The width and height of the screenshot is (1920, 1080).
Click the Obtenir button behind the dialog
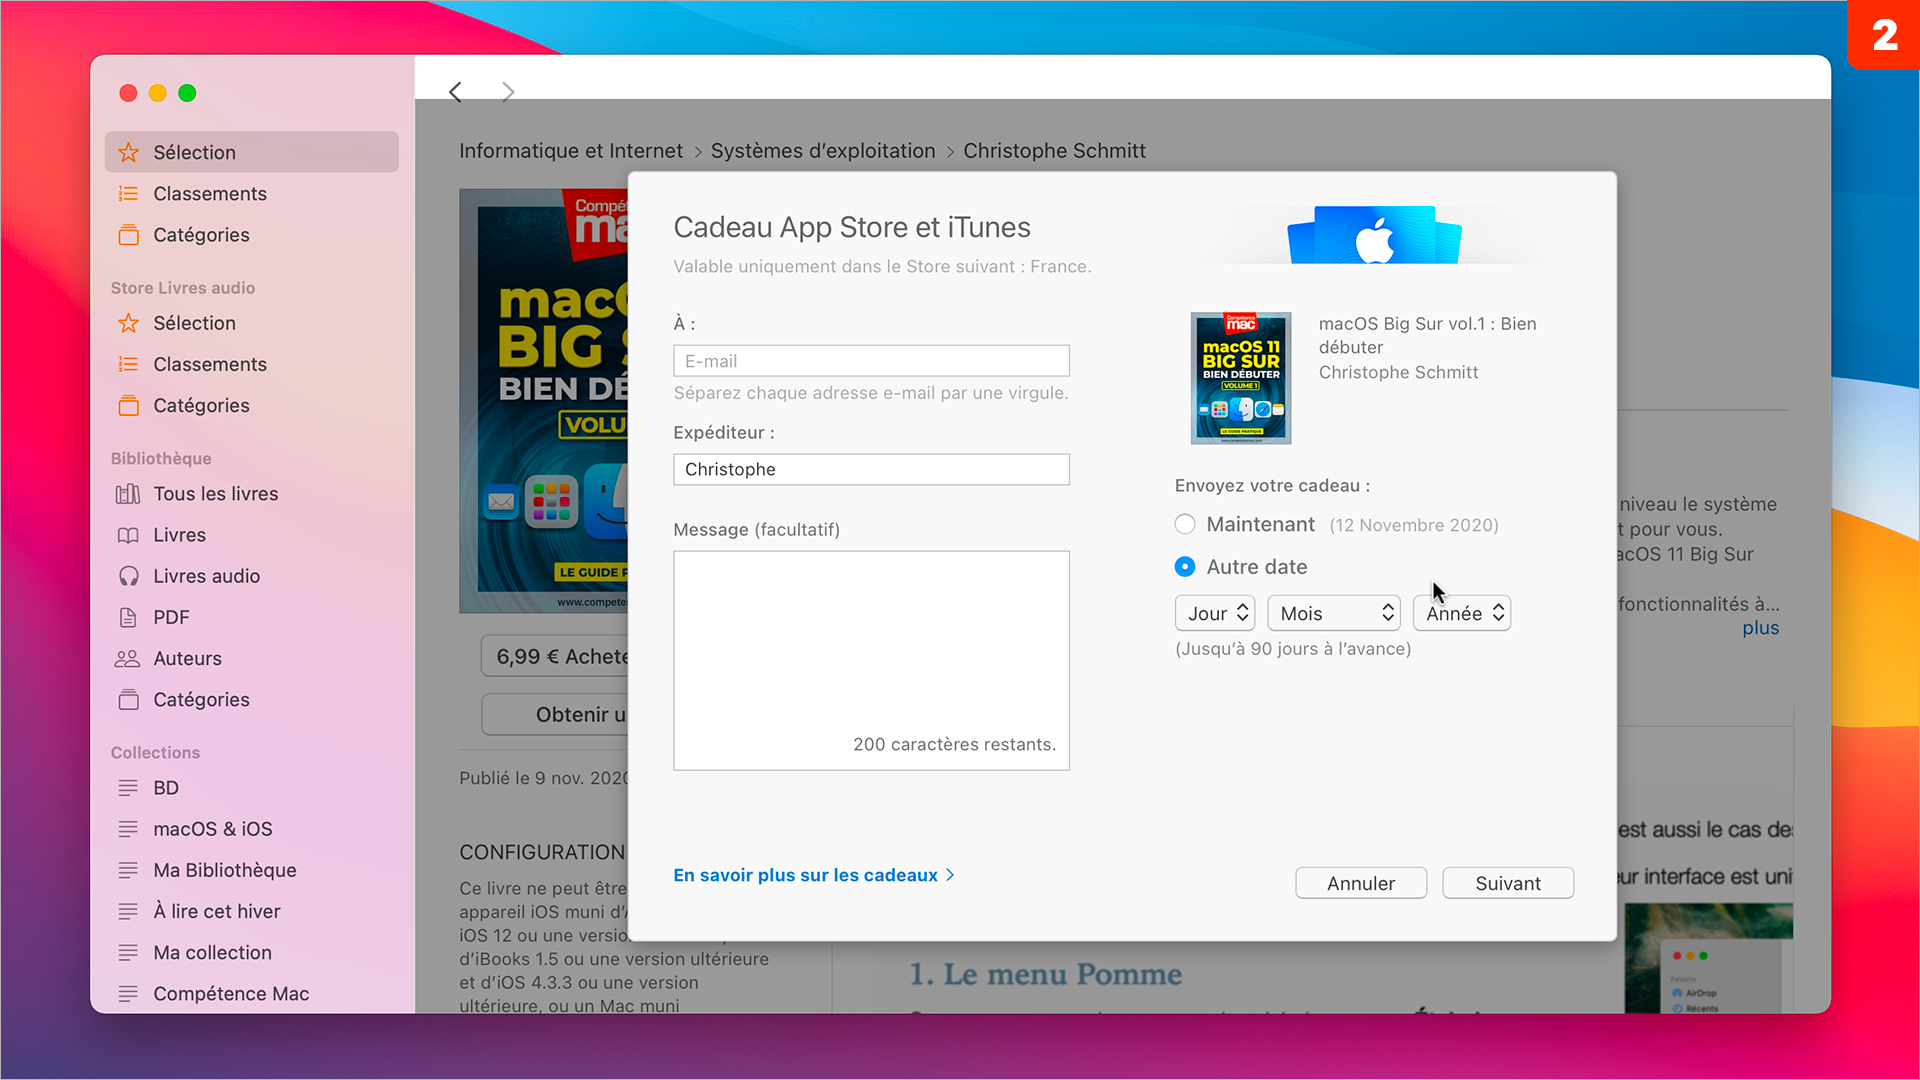[556, 714]
